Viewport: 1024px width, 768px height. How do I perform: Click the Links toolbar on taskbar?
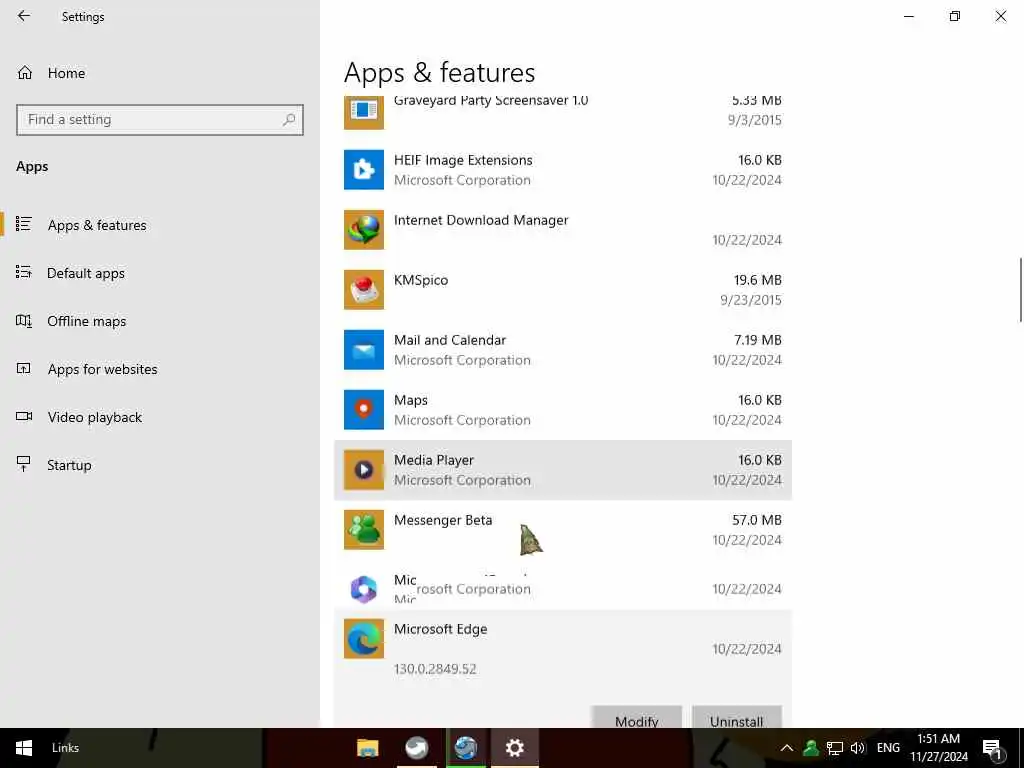coord(65,748)
